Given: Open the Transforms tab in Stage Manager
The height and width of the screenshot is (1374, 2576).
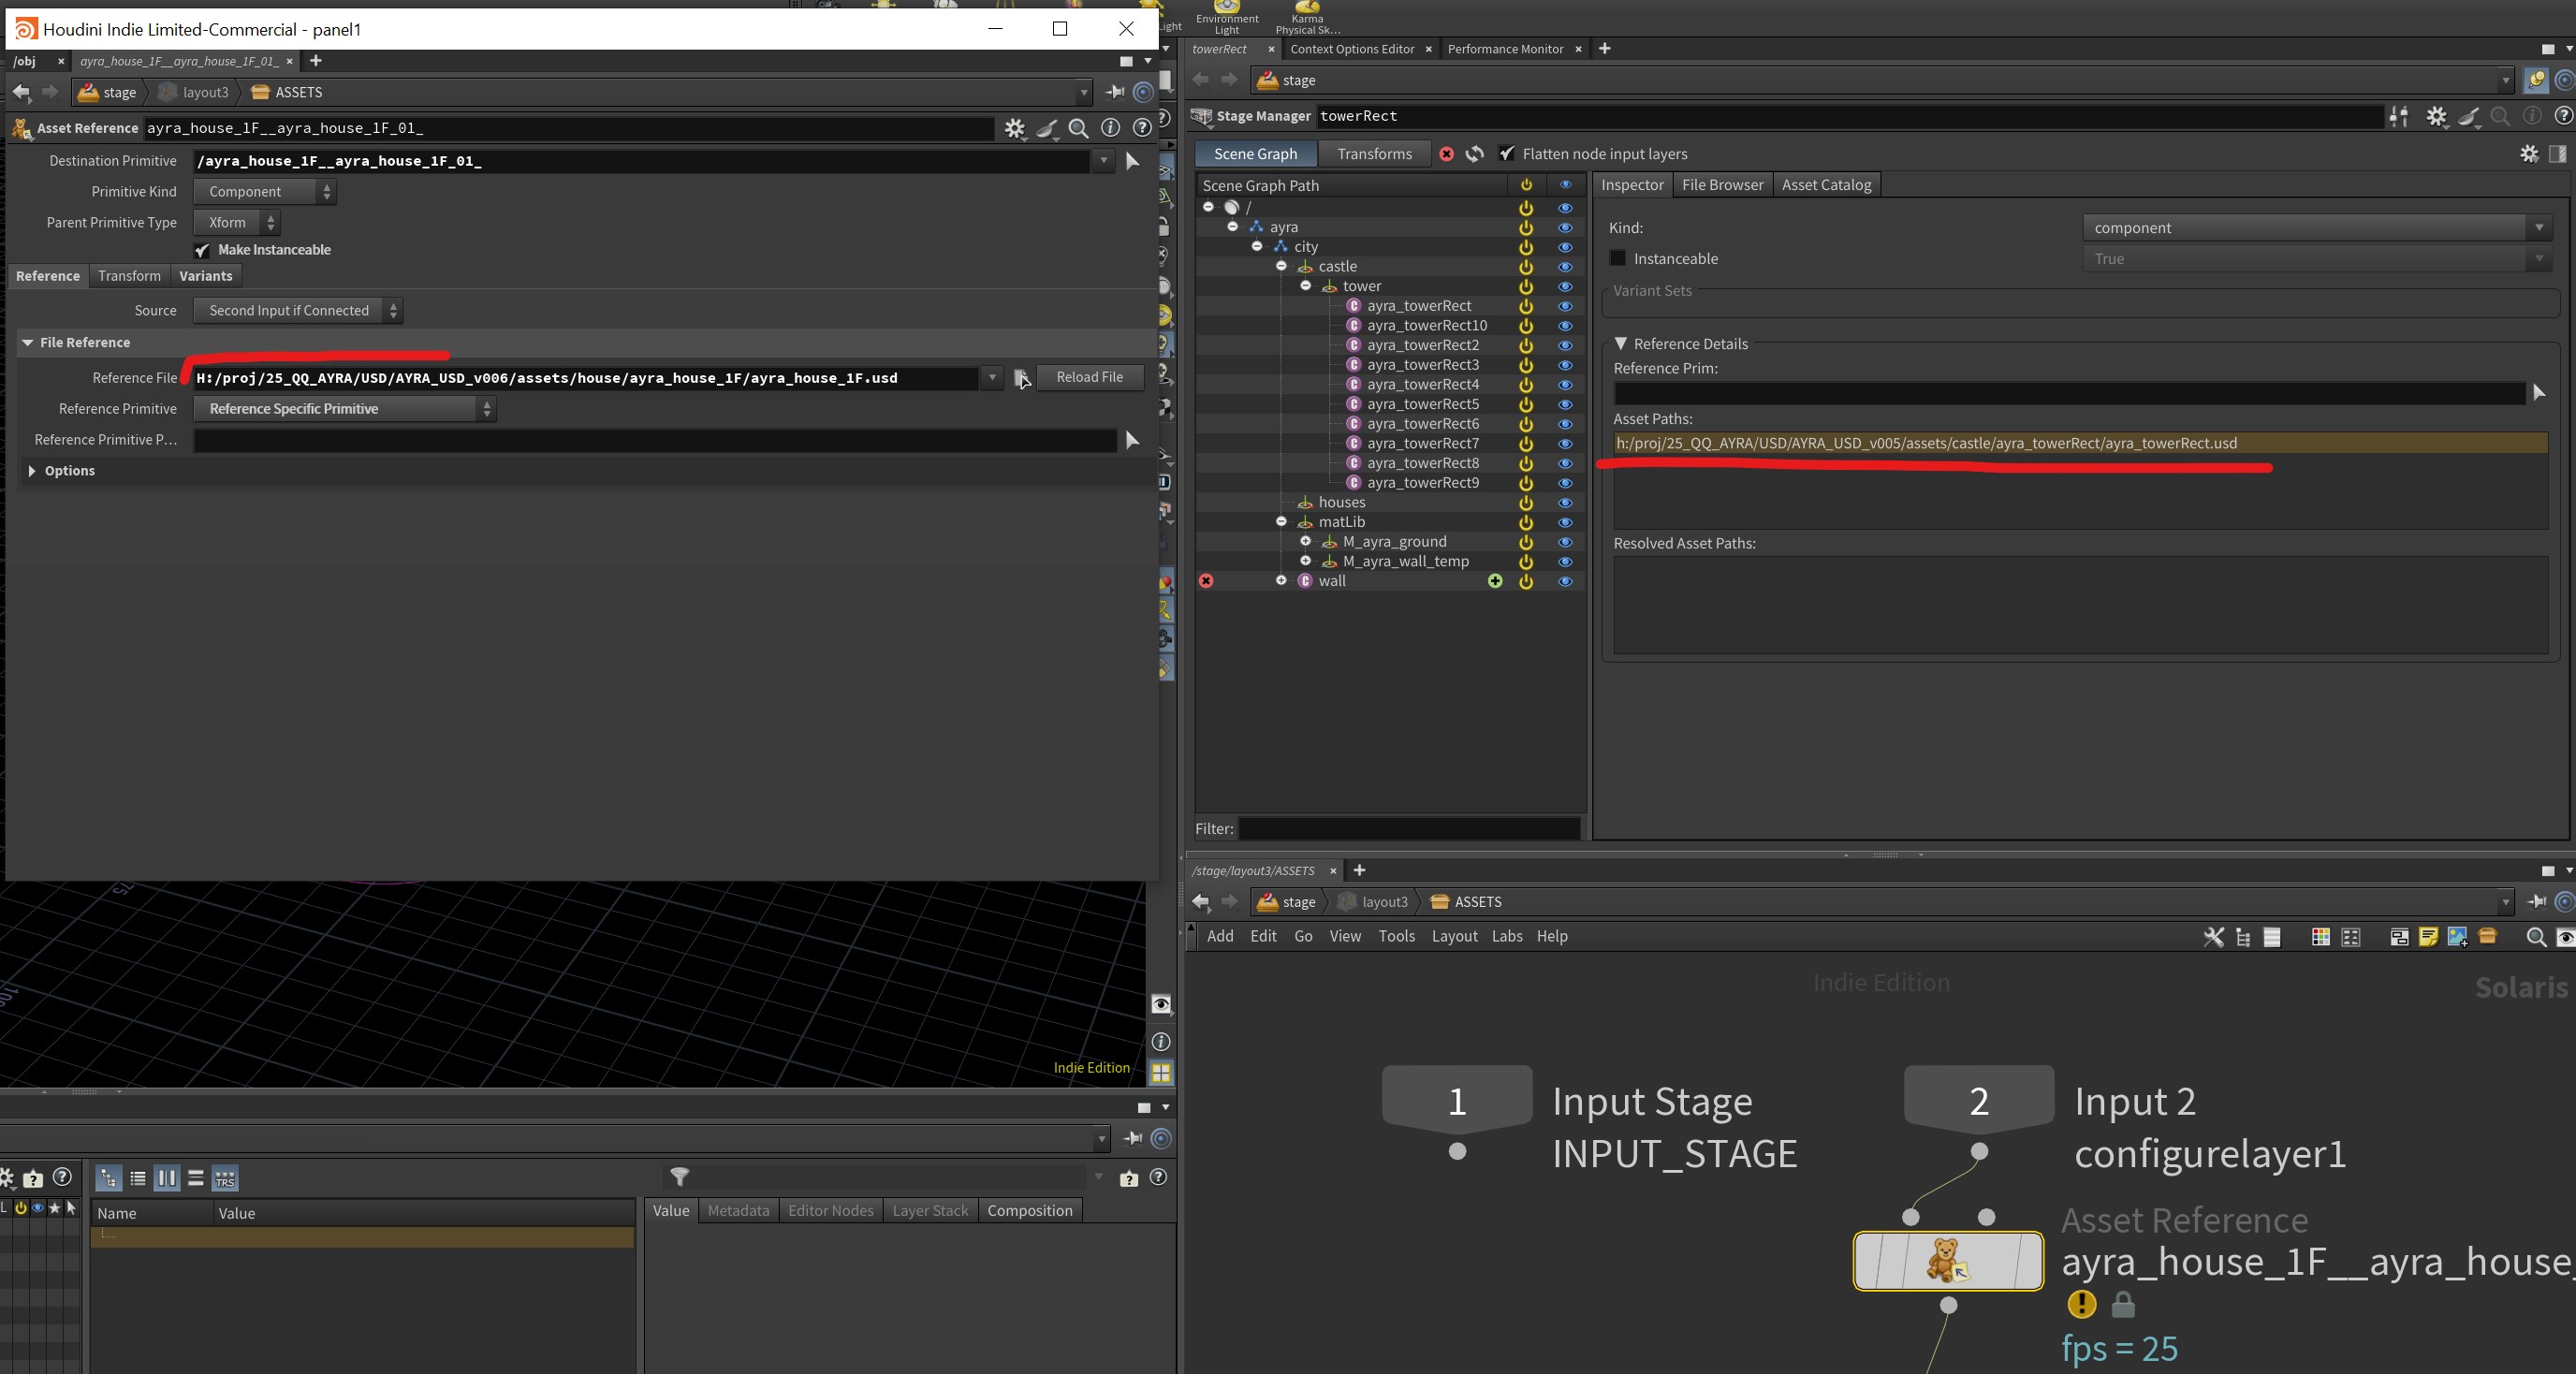Looking at the screenshot, I should click(1374, 154).
